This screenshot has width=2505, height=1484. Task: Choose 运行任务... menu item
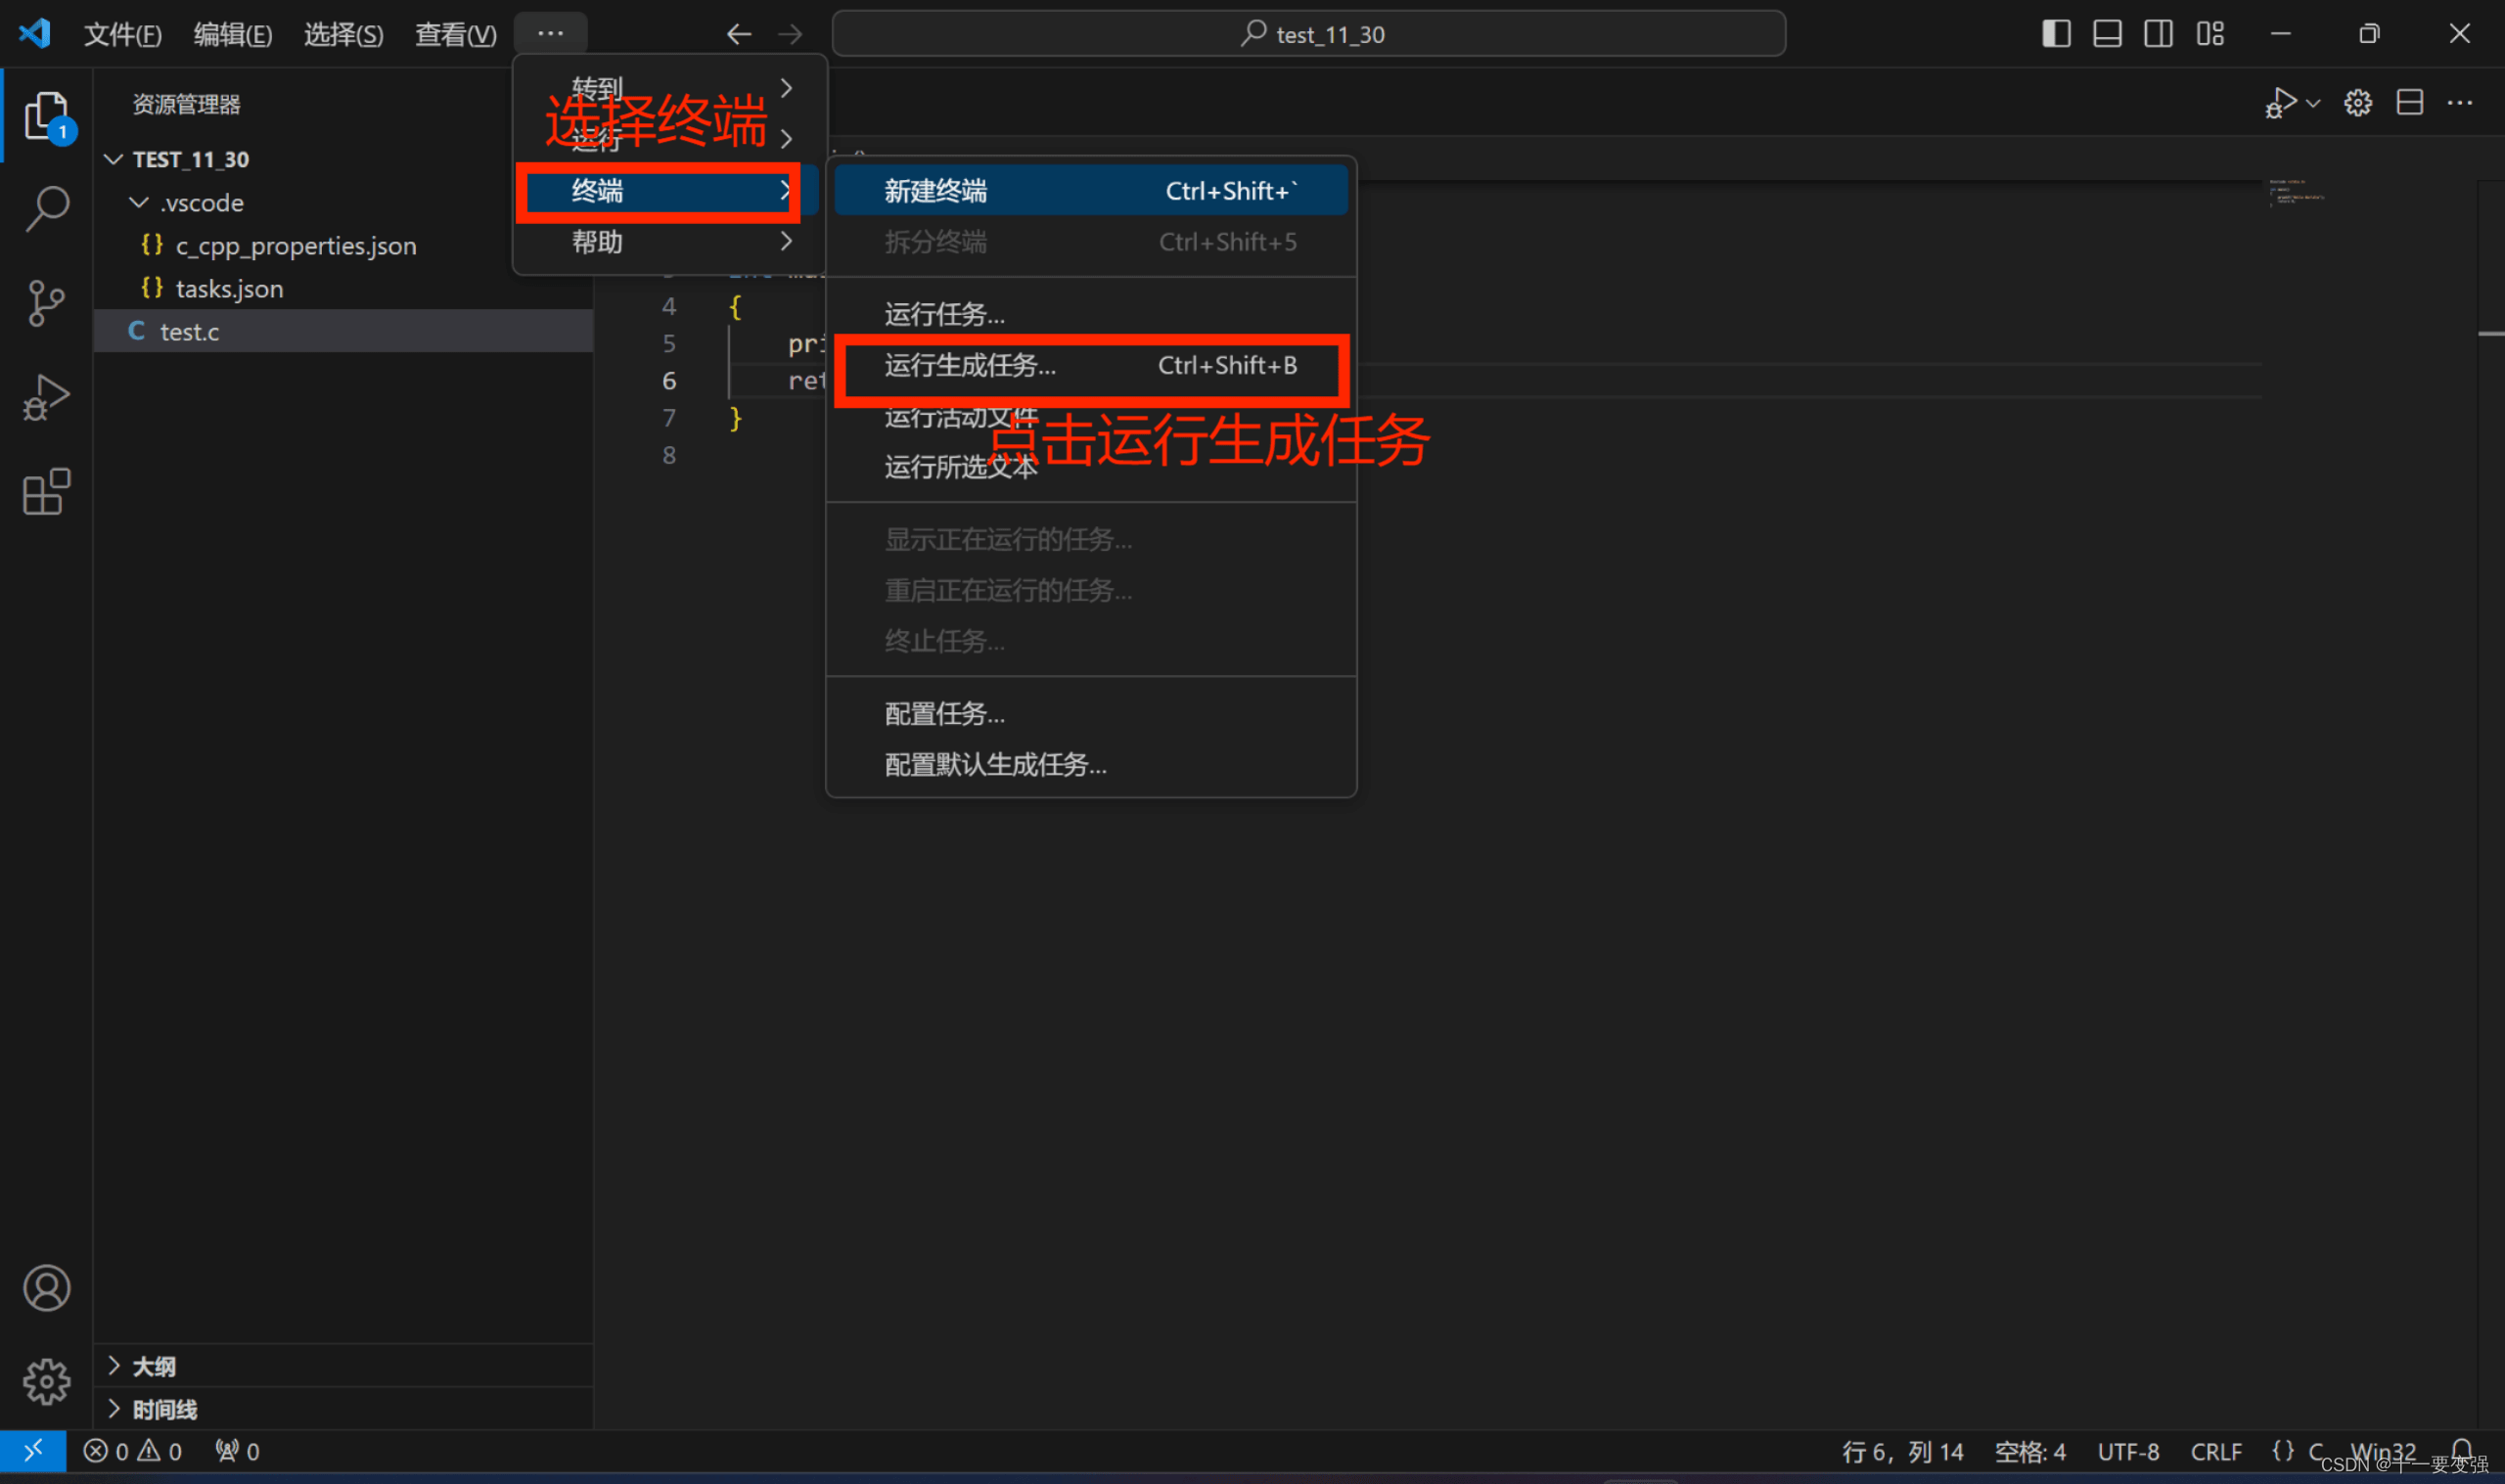pyautogui.click(x=1091, y=314)
